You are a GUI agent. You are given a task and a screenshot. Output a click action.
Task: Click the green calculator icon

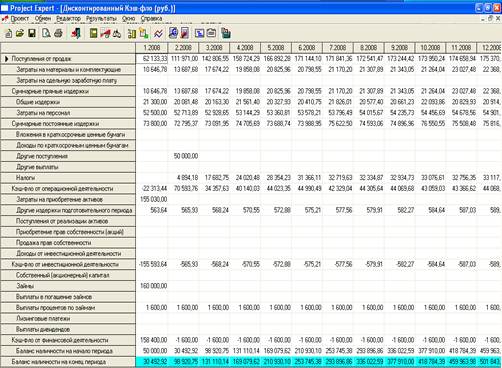pyautogui.click(x=94, y=33)
